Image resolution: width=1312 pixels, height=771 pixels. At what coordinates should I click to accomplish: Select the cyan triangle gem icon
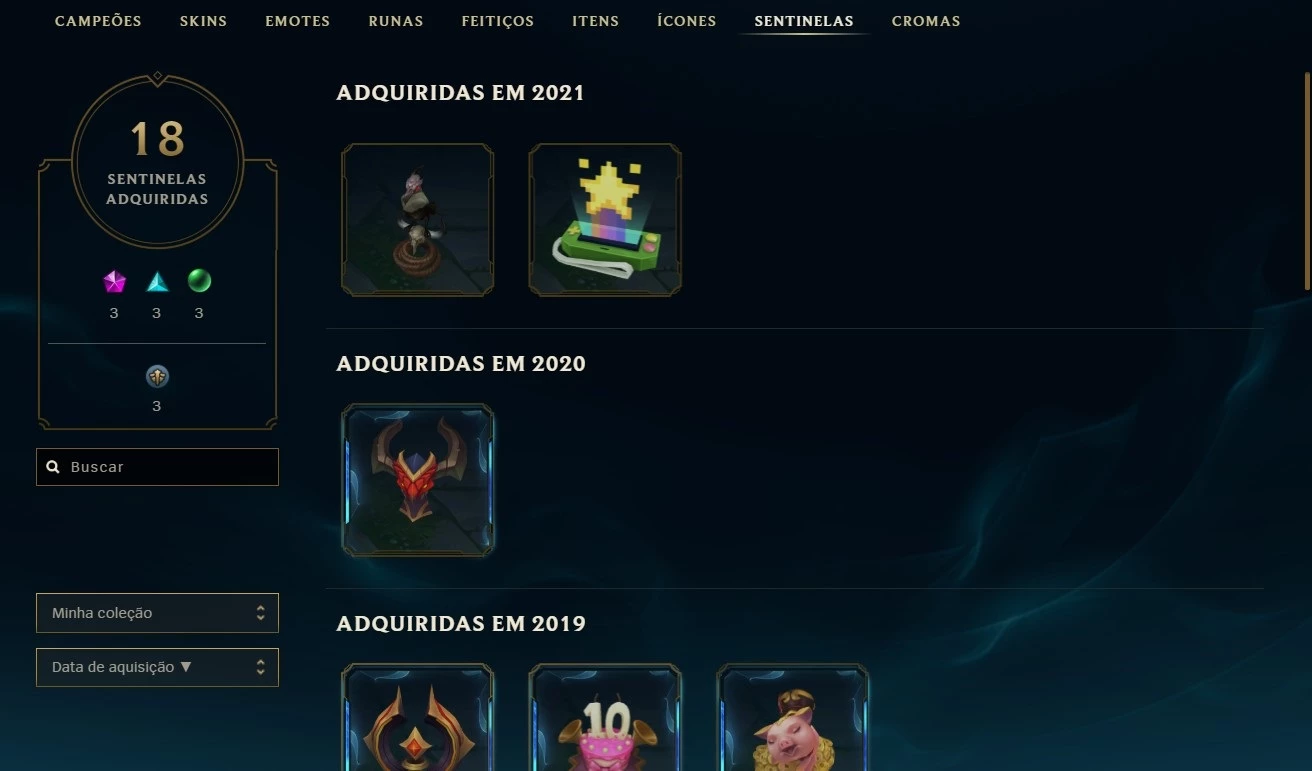click(x=157, y=282)
